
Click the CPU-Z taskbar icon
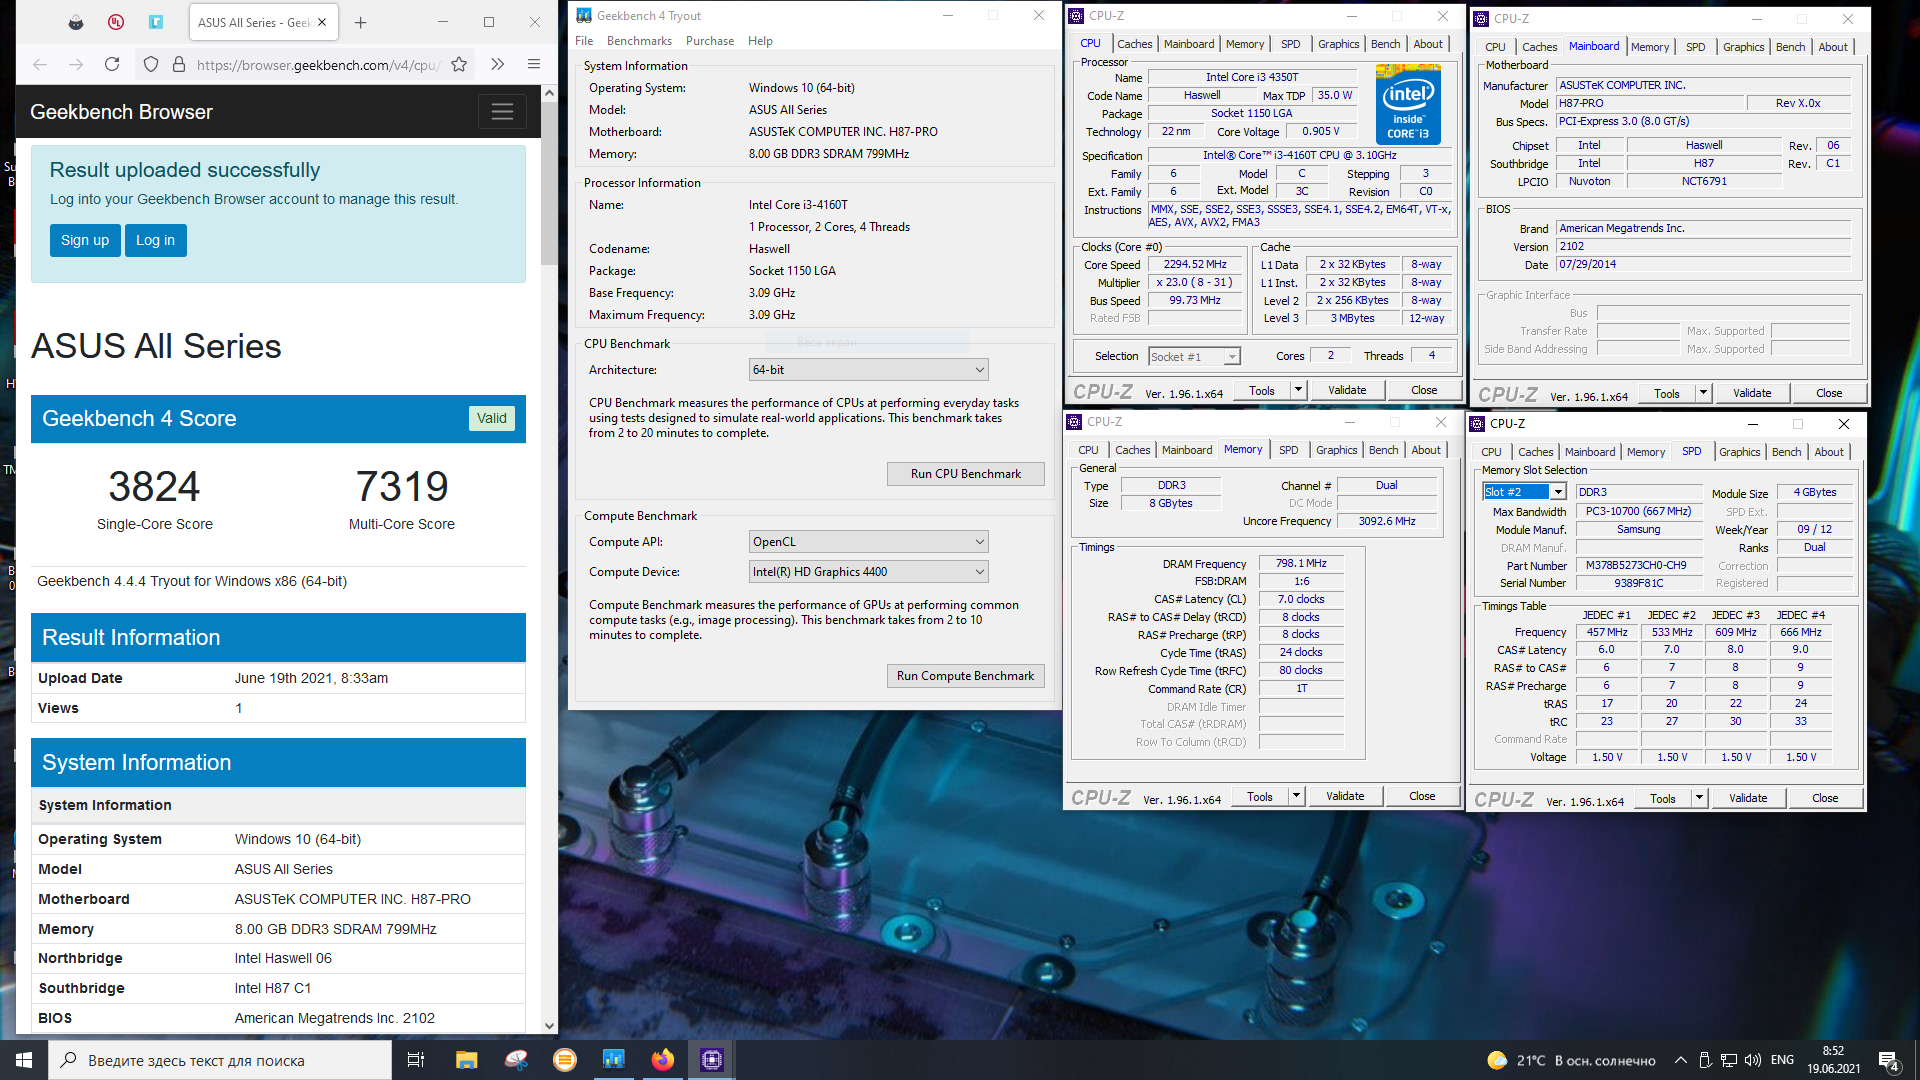pyautogui.click(x=712, y=1060)
